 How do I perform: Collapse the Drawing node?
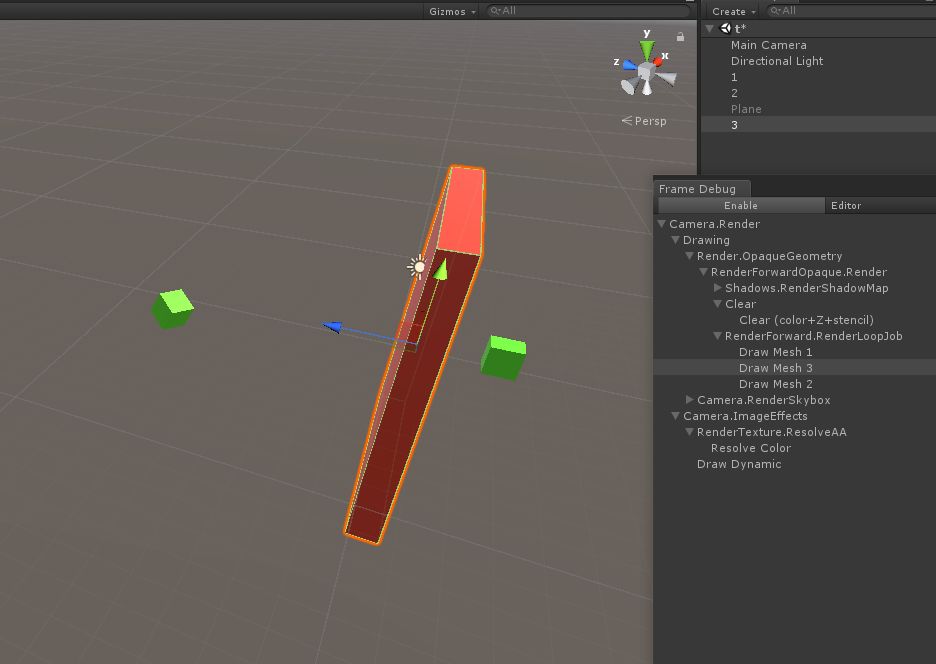[x=675, y=240]
